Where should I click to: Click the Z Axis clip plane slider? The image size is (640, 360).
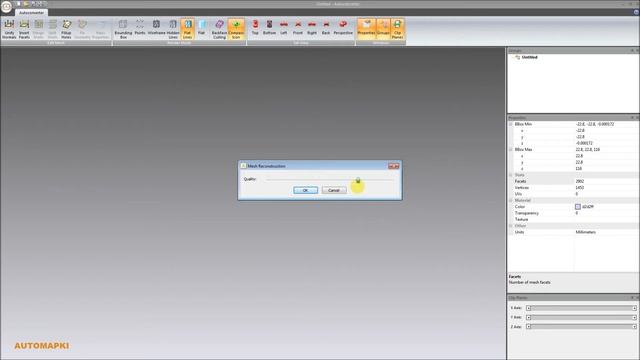click(x=581, y=327)
